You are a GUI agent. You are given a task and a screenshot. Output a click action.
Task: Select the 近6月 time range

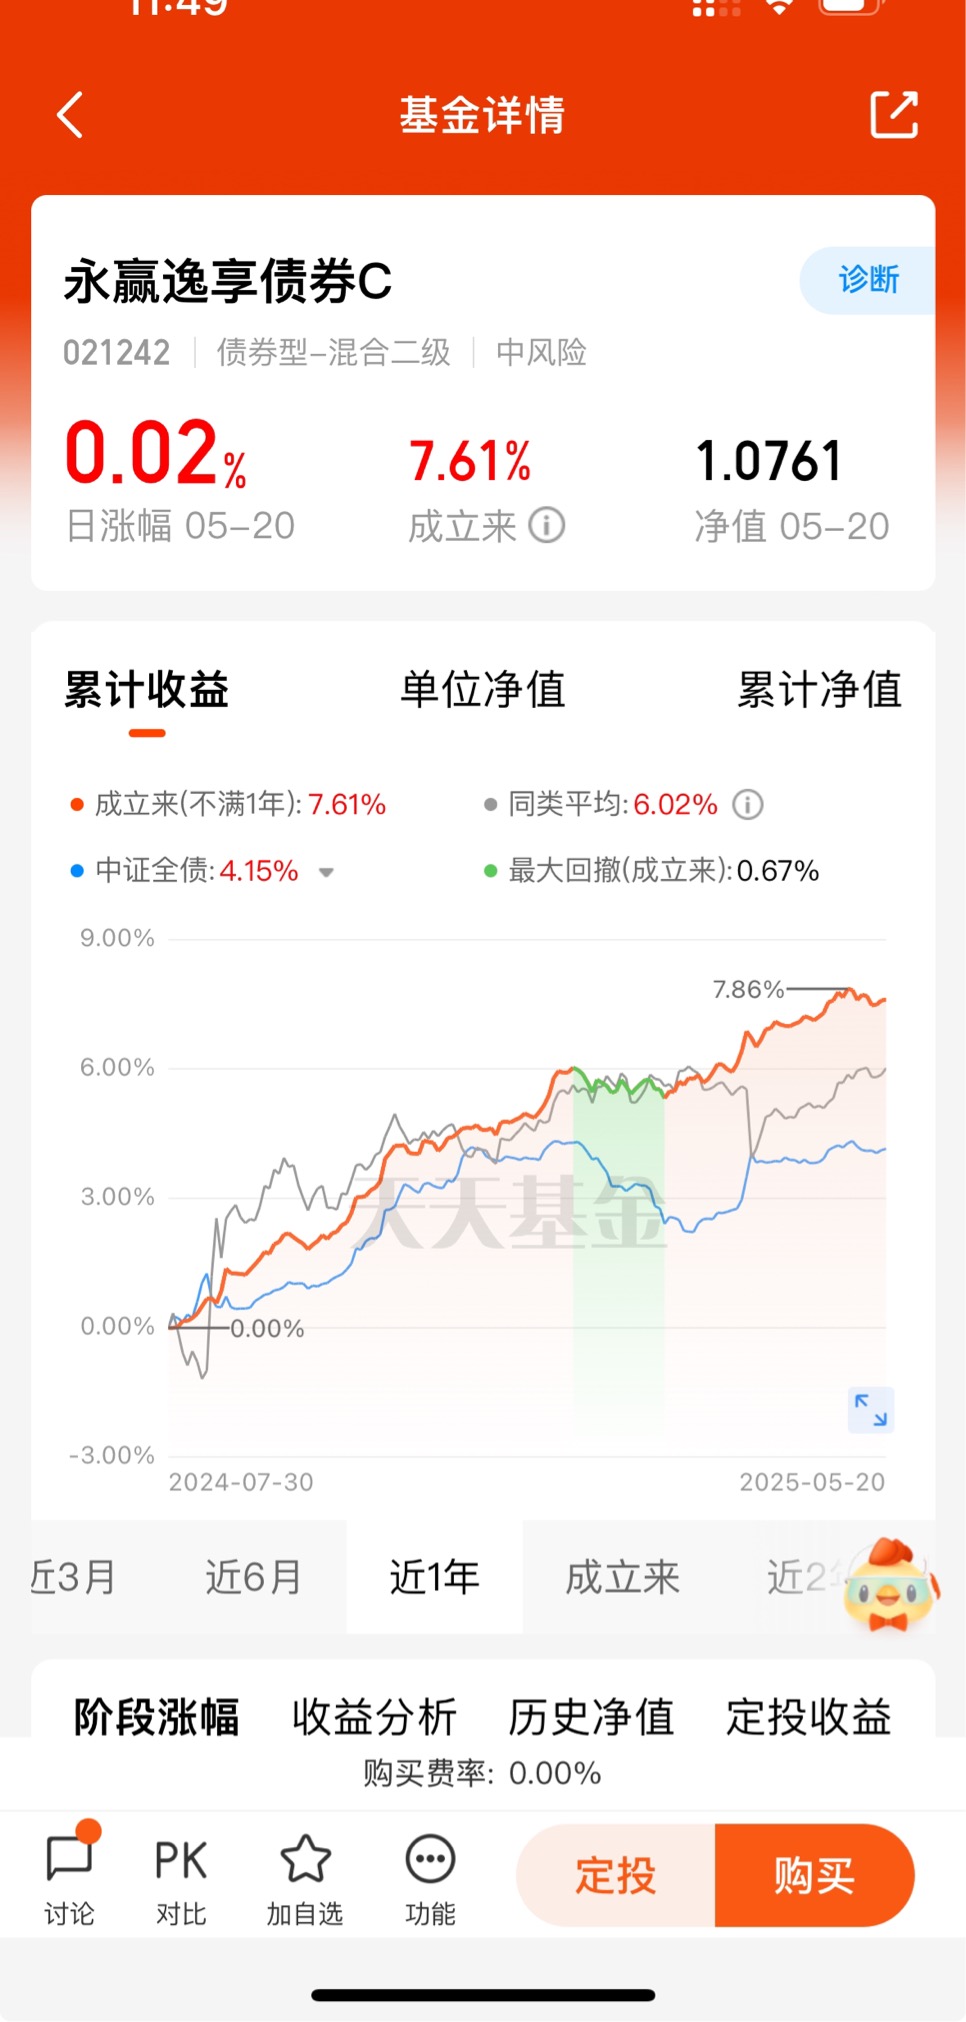click(254, 1577)
